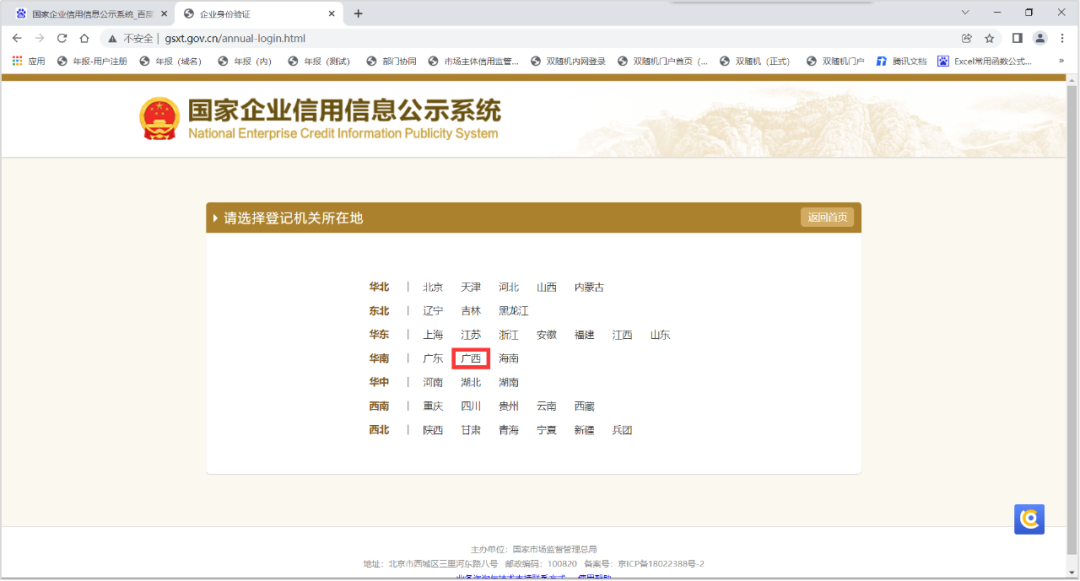Open the blue floating assistant icon
Screen dimensions: 1080x581
(1029, 519)
